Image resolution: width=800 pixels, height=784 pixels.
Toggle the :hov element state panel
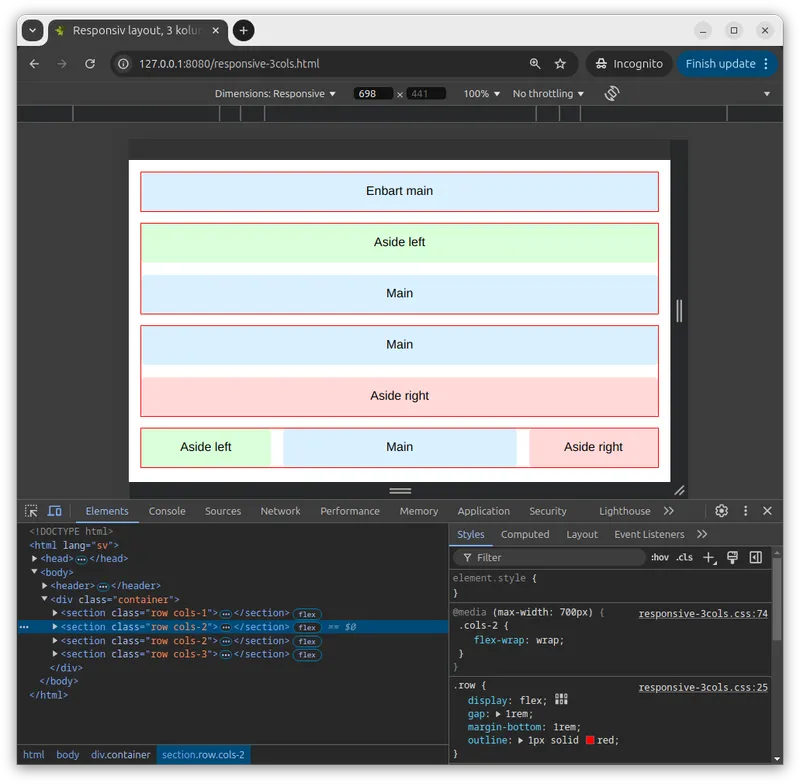(660, 558)
